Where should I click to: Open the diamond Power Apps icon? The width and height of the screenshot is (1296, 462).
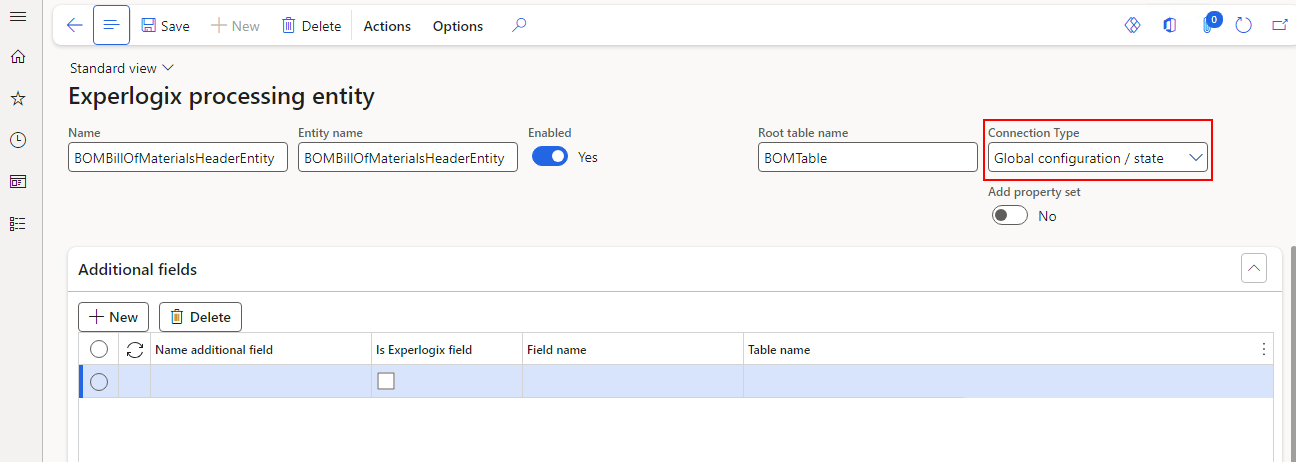point(1133,26)
